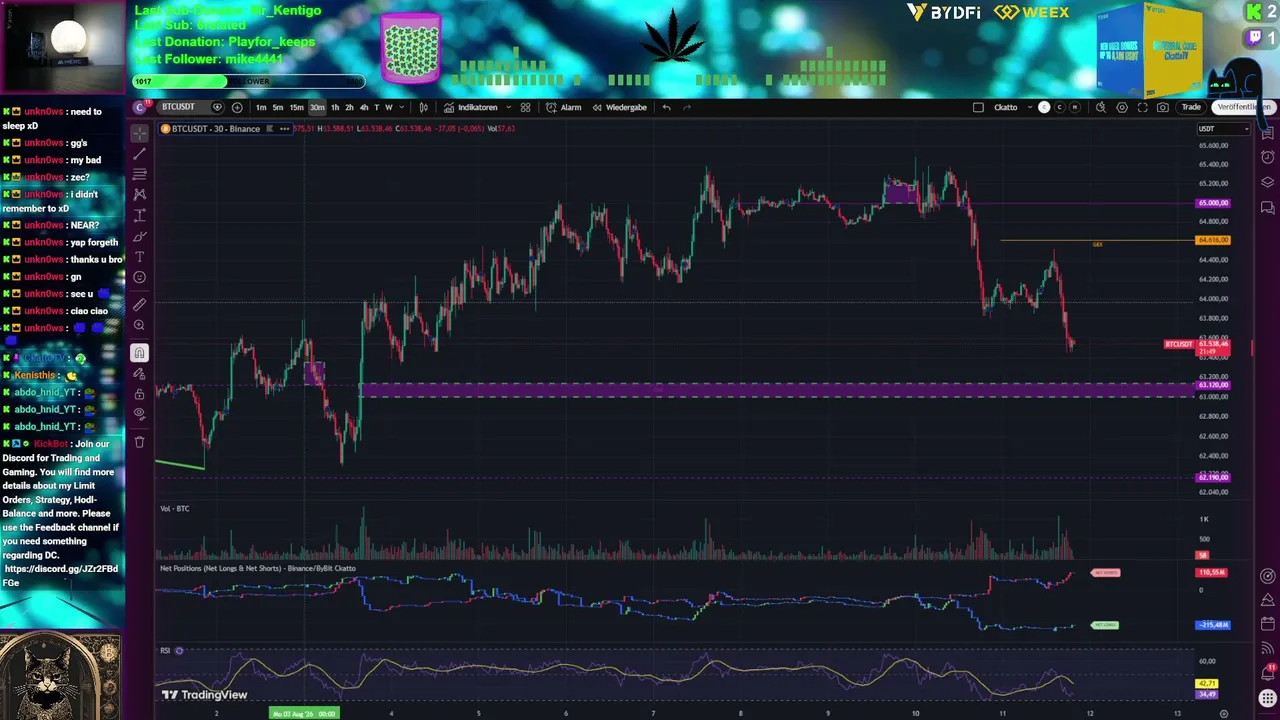
Task: Open the emoji and icons tool
Action: click(139, 277)
